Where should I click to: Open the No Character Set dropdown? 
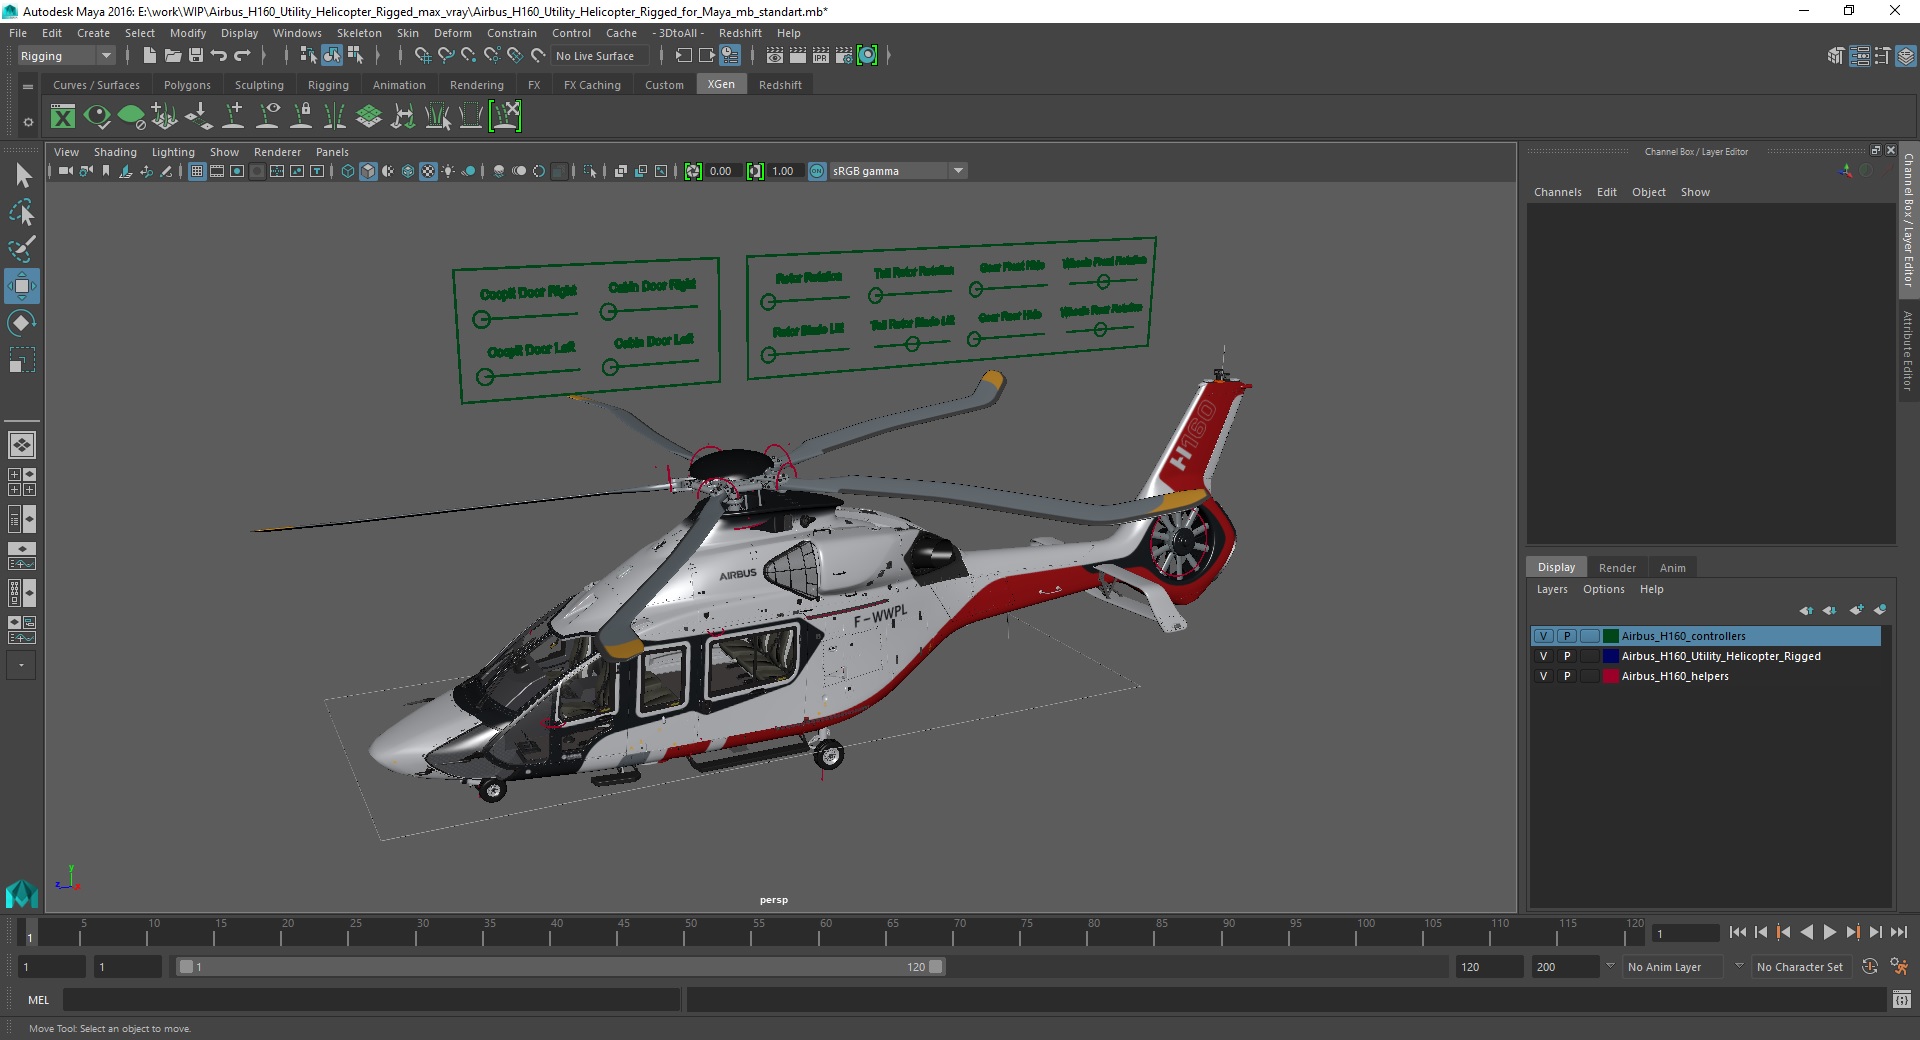pyautogui.click(x=1803, y=967)
